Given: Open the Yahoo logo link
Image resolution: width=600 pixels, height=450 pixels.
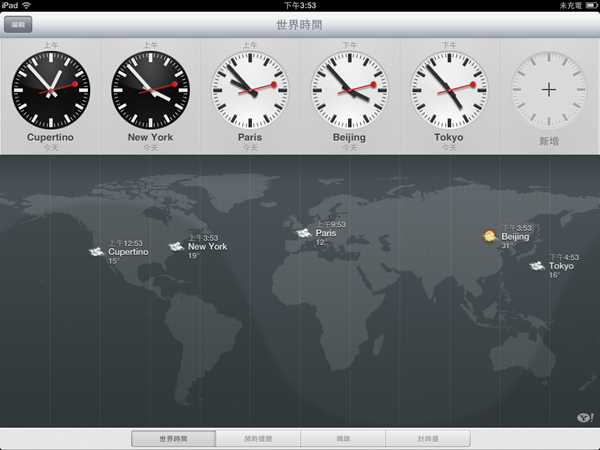Looking at the screenshot, I should click(x=582, y=417).
